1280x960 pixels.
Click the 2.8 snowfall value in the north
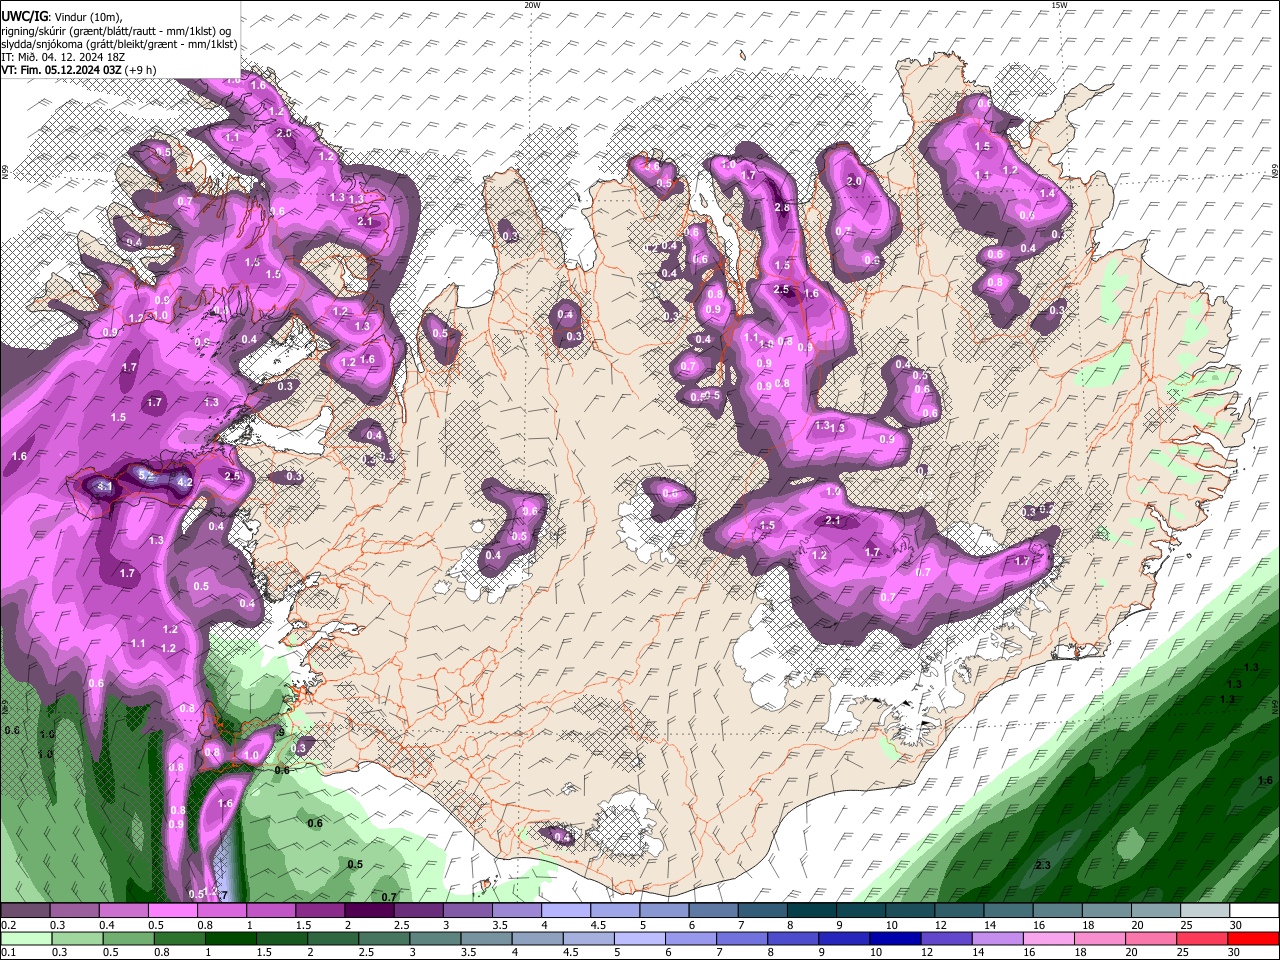pyautogui.click(x=782, y=208)
